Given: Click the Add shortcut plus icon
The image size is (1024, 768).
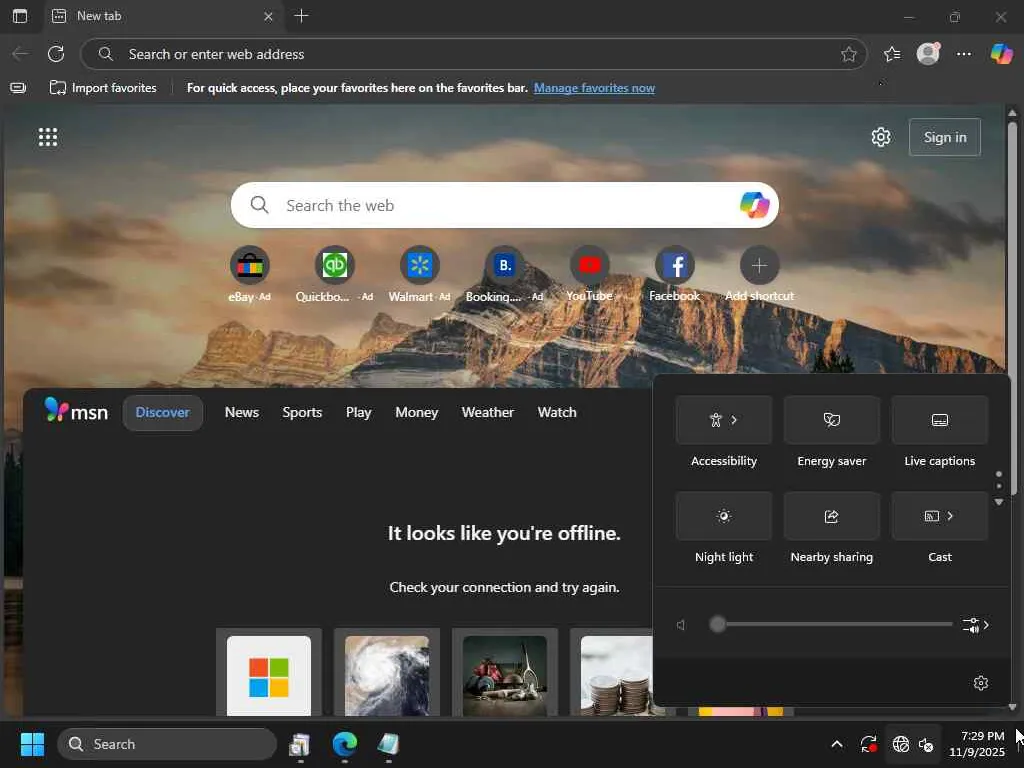Looking at the screenshot, I should pos(760,265).
